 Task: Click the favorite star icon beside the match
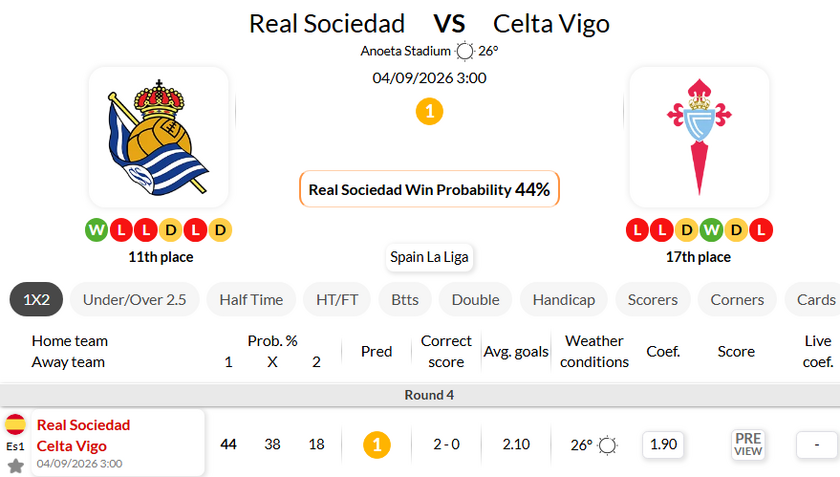[x=16, y=466]
